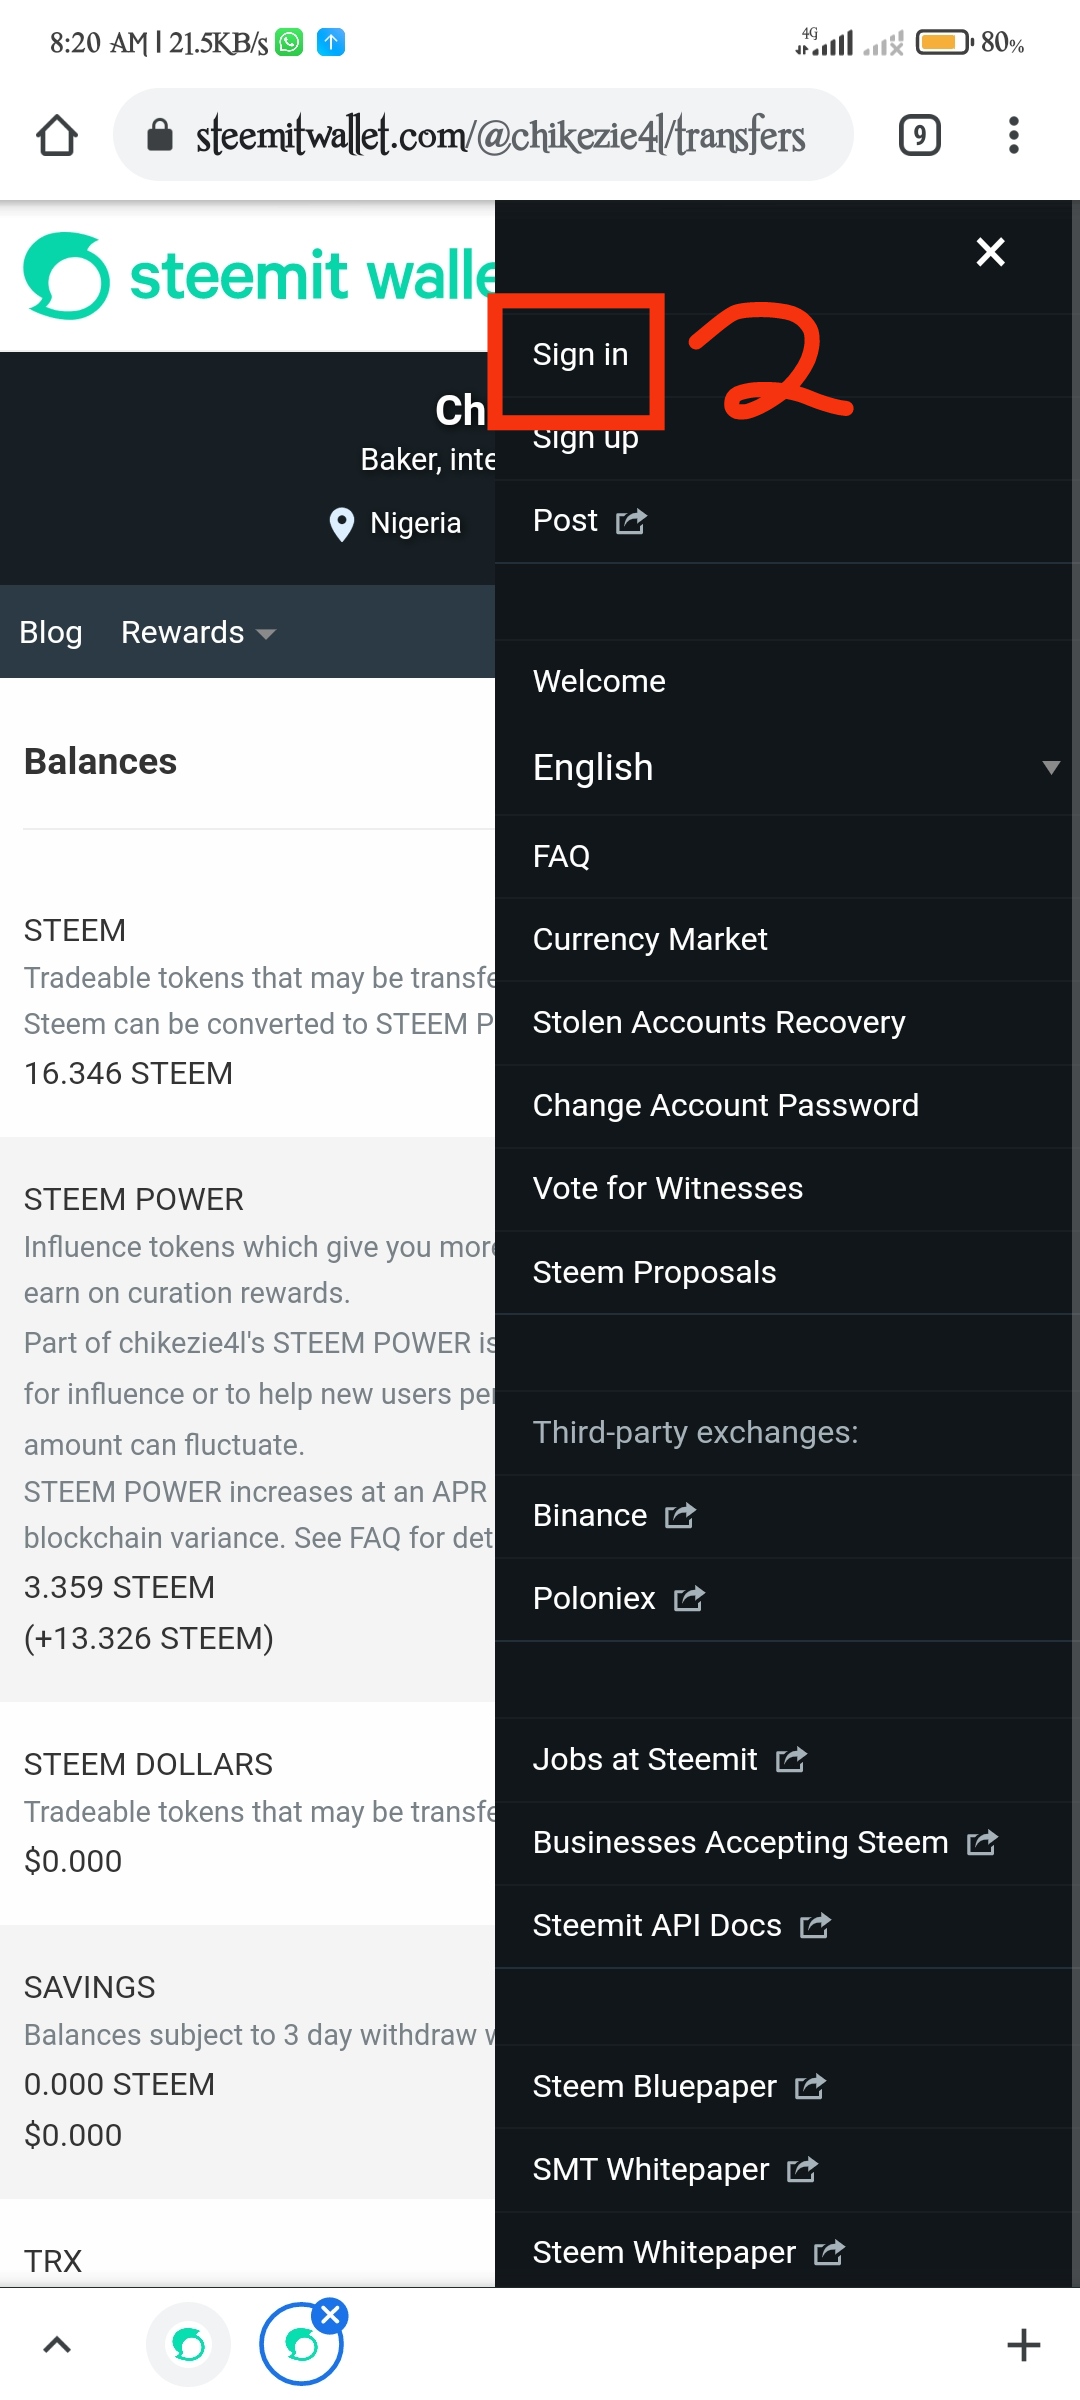
Task: Expand the bottom tab bar chevron
Action: [x=57, y=2344]
